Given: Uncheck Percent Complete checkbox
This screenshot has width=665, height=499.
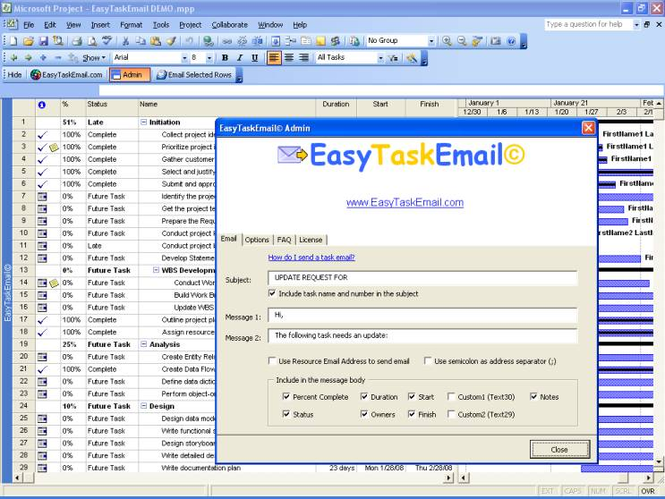Looking at the screenshot, I should tap(286, 396).
